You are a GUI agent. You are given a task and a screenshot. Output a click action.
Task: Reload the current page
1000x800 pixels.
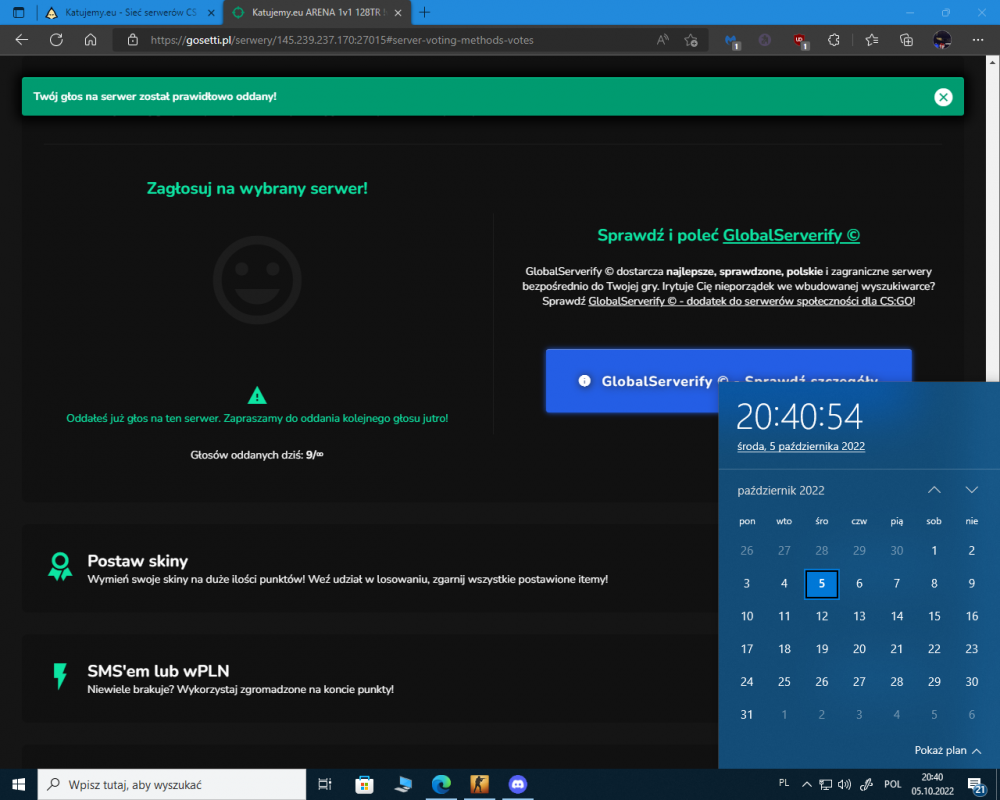pos(56,40)
